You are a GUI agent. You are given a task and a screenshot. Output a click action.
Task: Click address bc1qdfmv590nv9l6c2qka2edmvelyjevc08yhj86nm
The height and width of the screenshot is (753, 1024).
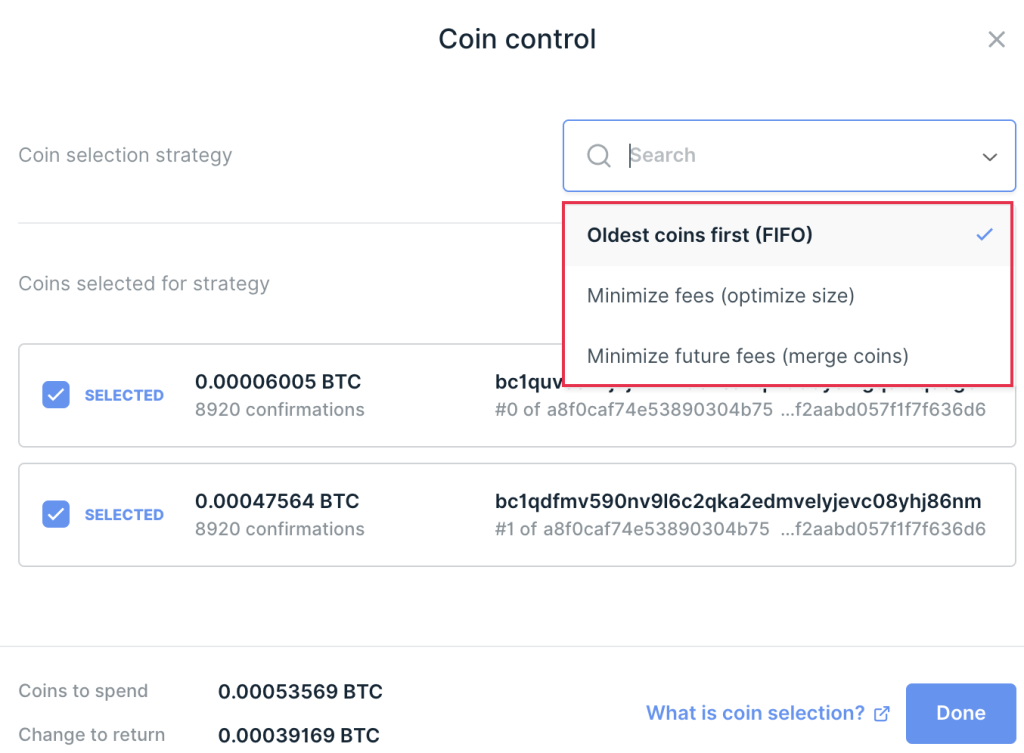click(738, 501)
